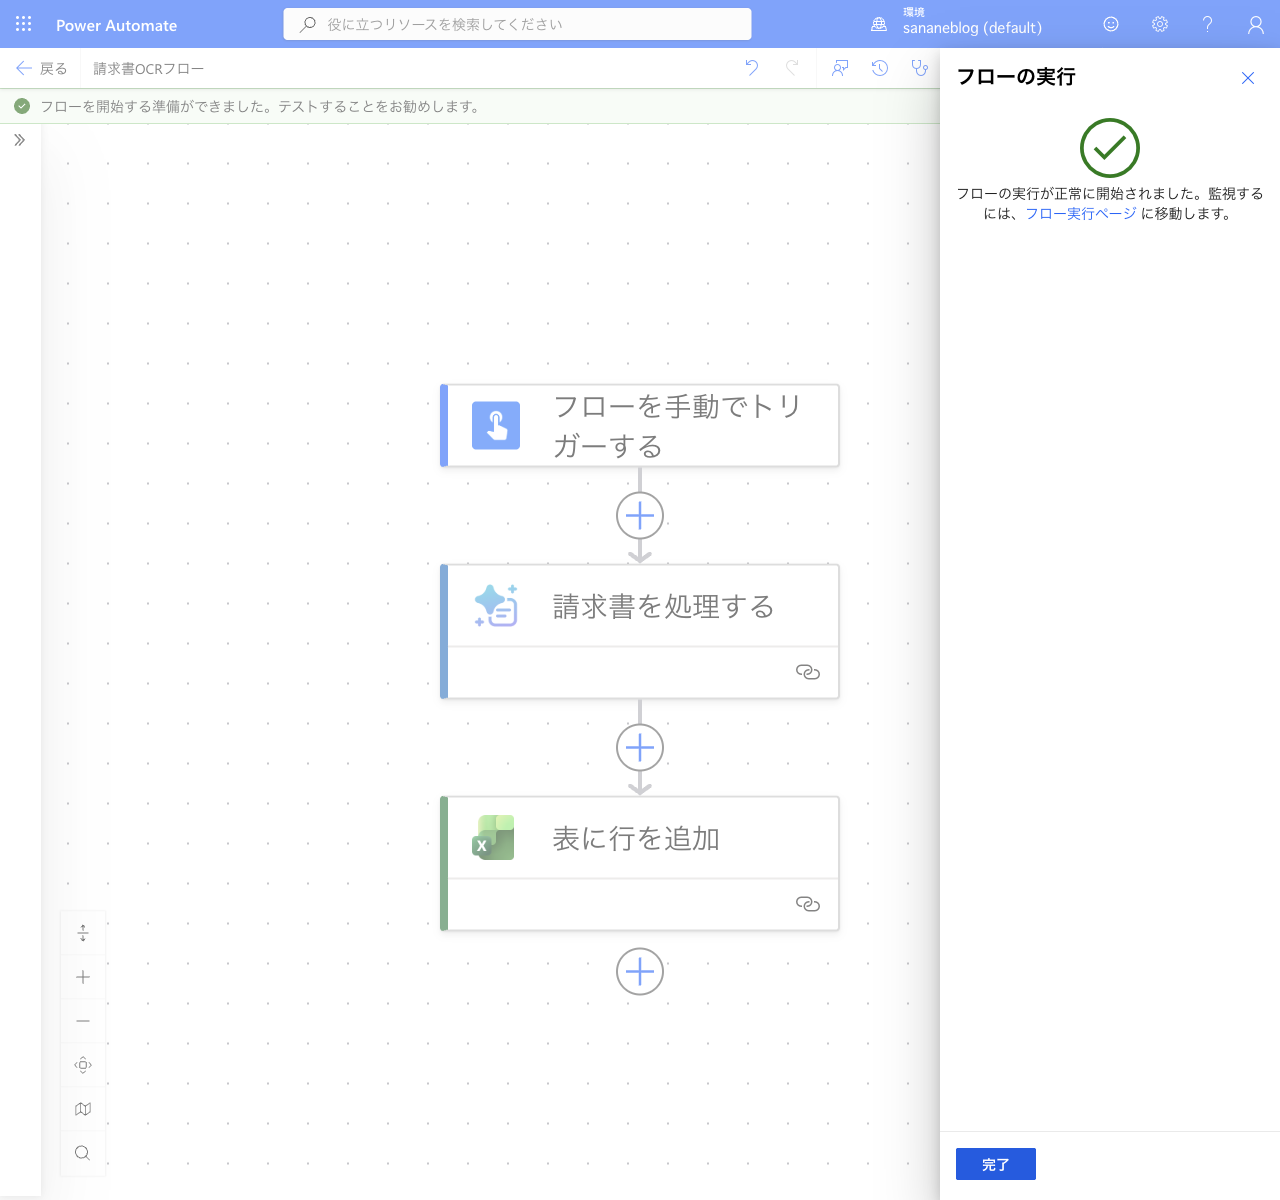Click the environment globe icon
This screenshot has height=1200, width=1280.
pos(879,24)
